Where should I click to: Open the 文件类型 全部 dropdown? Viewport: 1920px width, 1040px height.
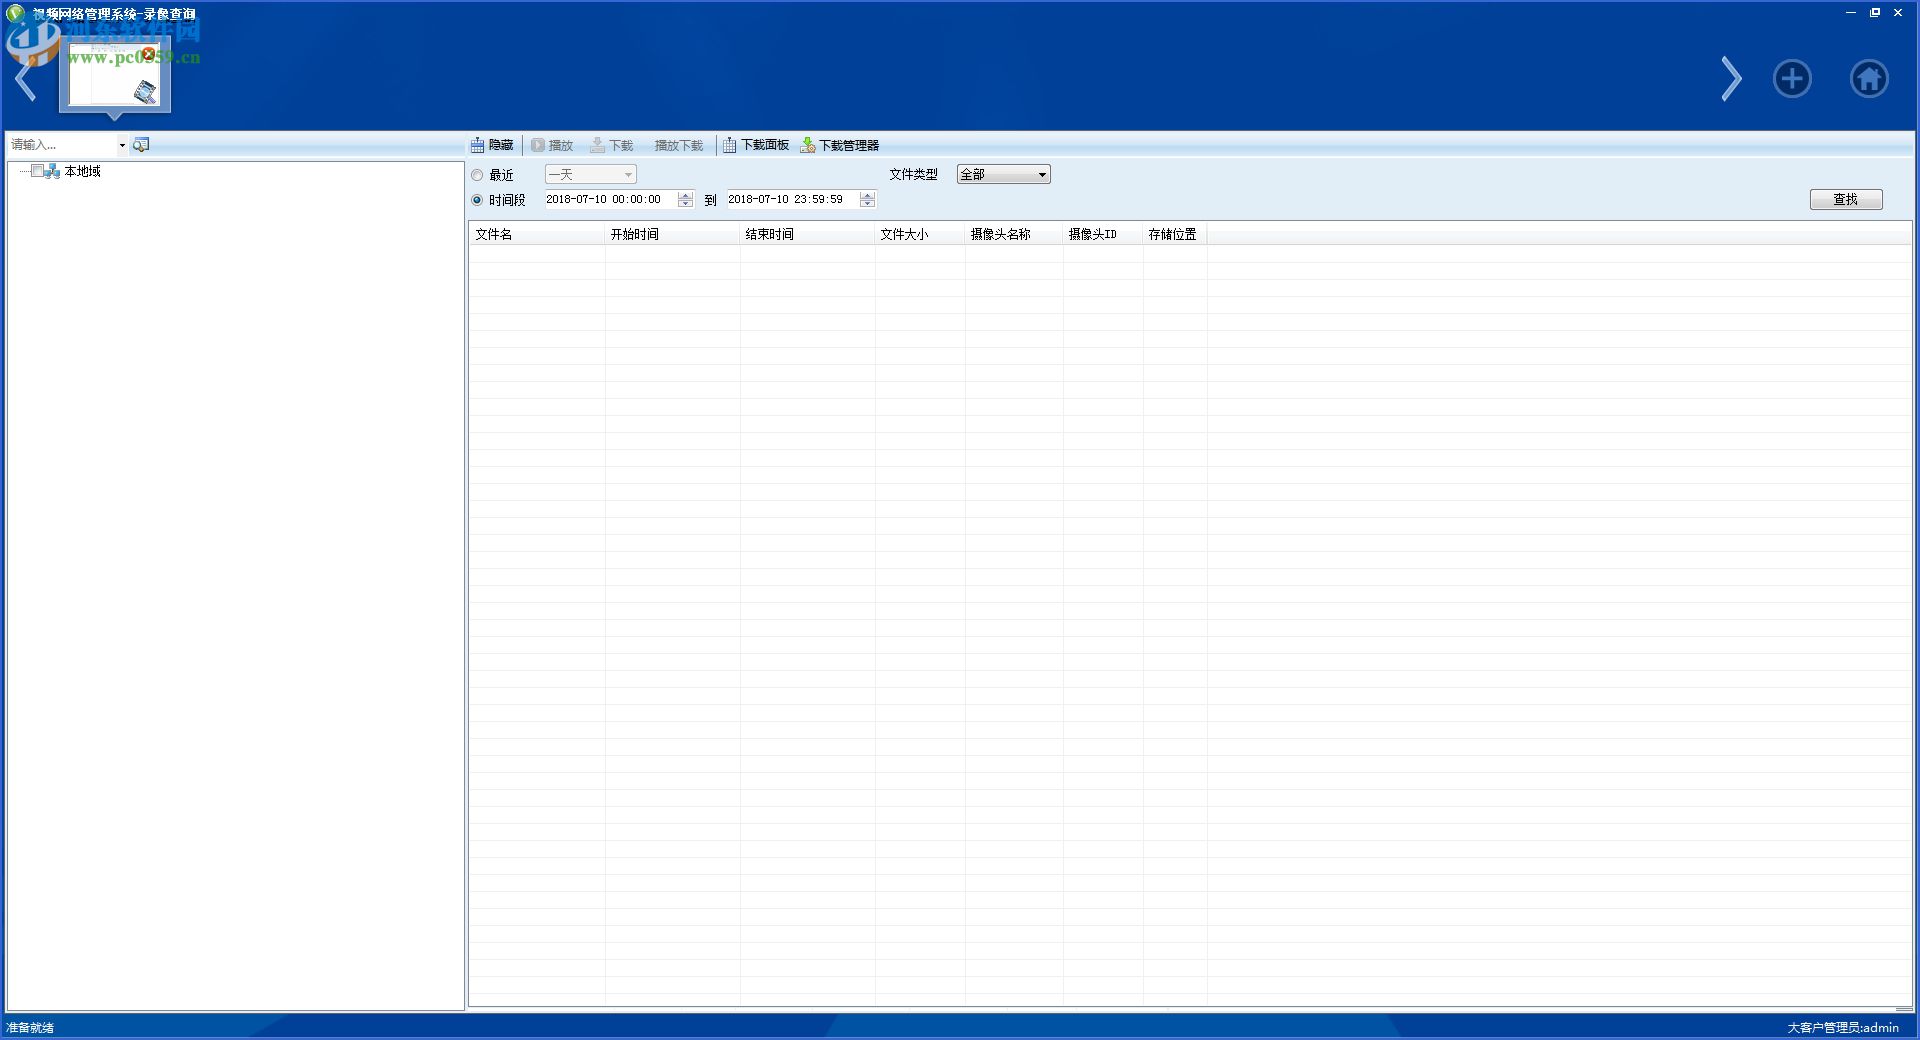tap(1041, 174)
